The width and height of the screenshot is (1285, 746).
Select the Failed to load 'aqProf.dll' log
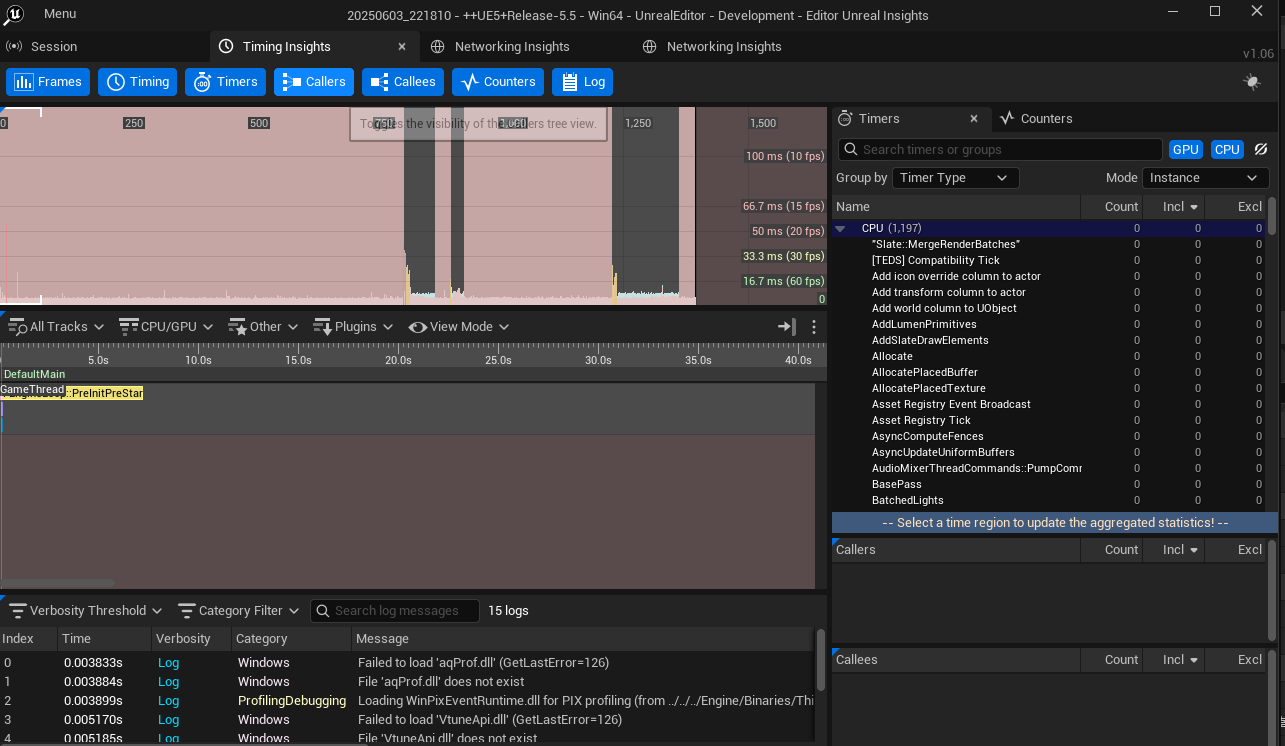[x=406, y=662]
